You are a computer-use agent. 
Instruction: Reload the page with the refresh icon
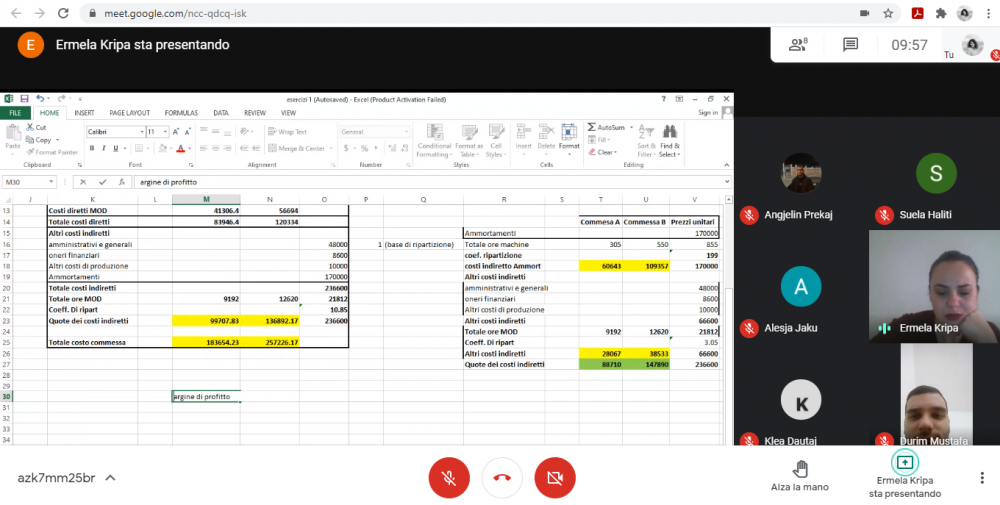pos(63,13)
